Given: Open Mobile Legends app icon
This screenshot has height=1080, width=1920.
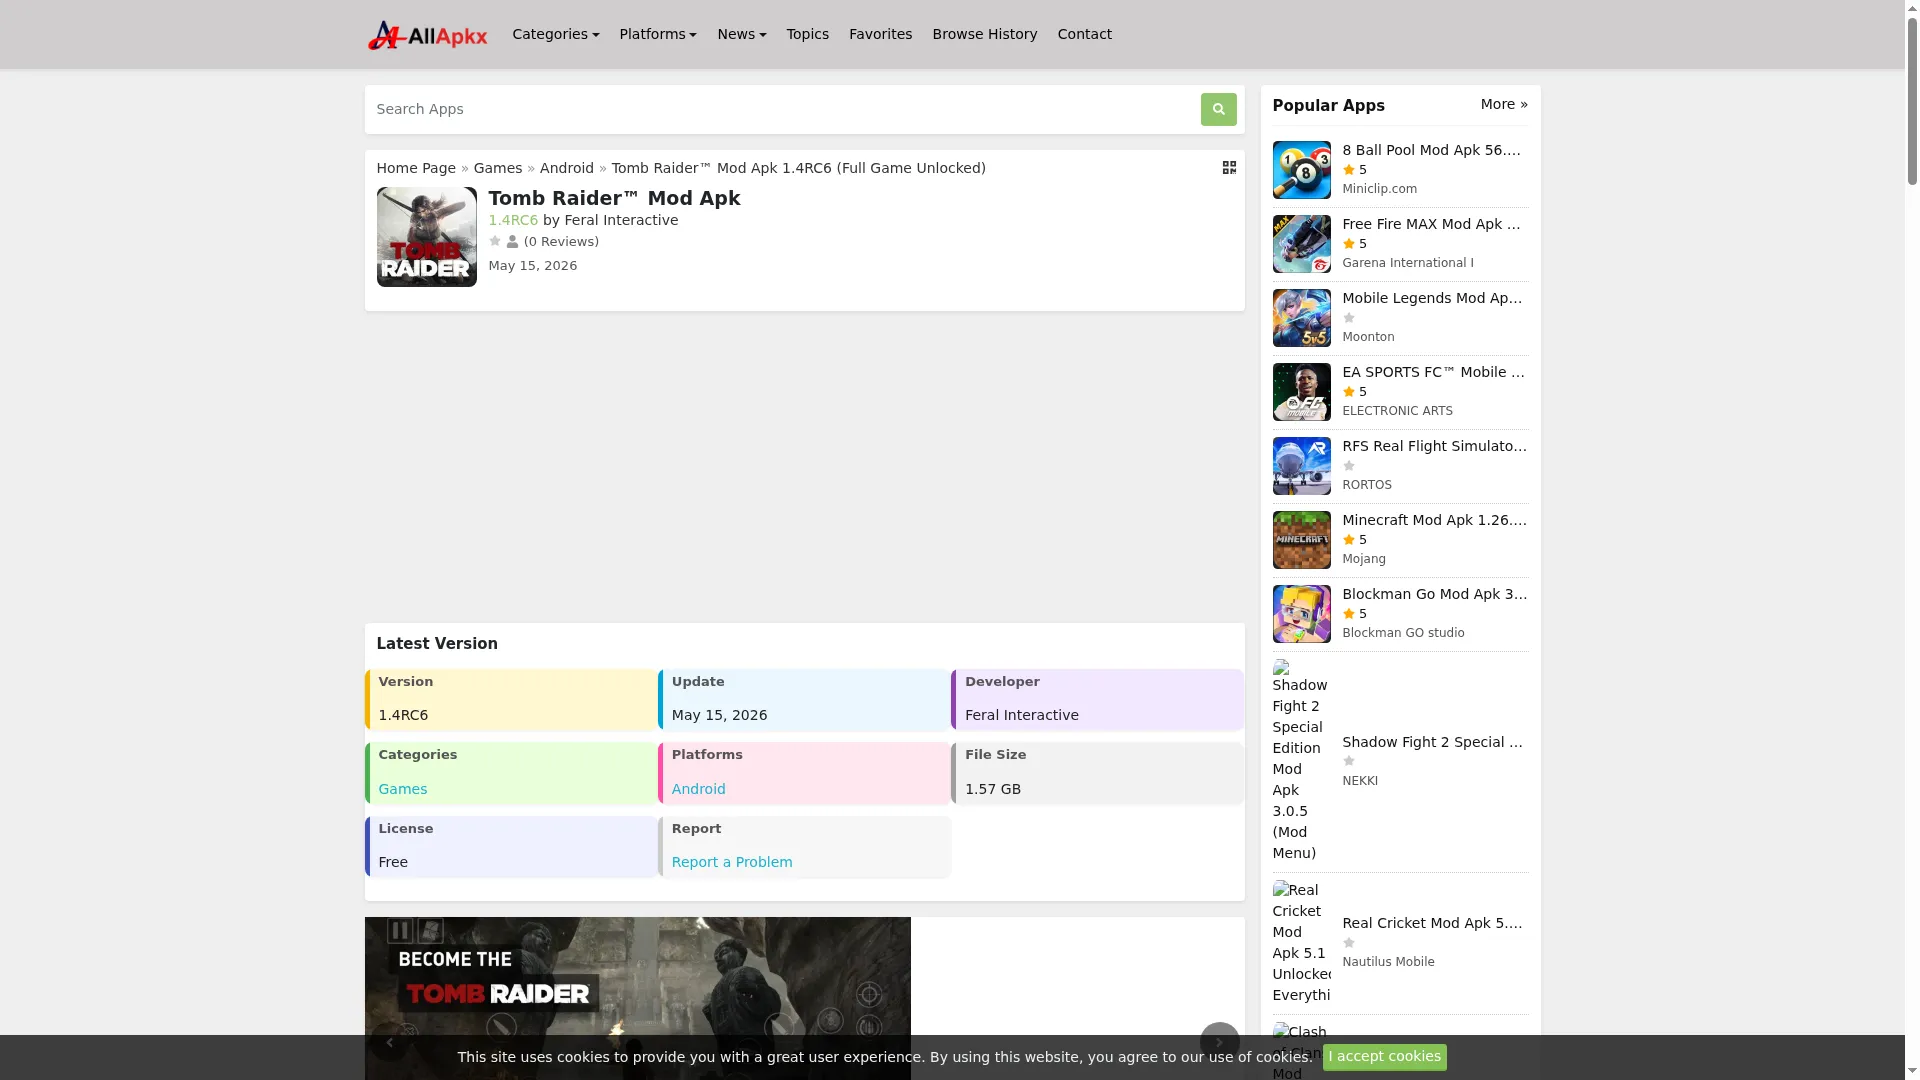Looking at the screenshot, I should (x=1301, y=318).
